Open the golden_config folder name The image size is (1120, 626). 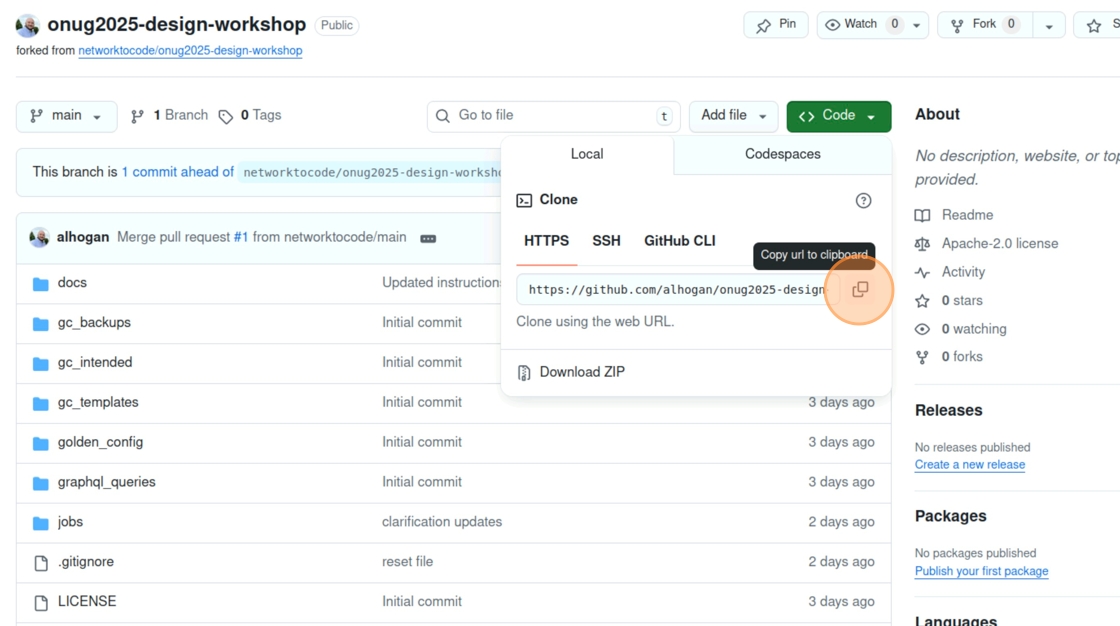[100, 443]
